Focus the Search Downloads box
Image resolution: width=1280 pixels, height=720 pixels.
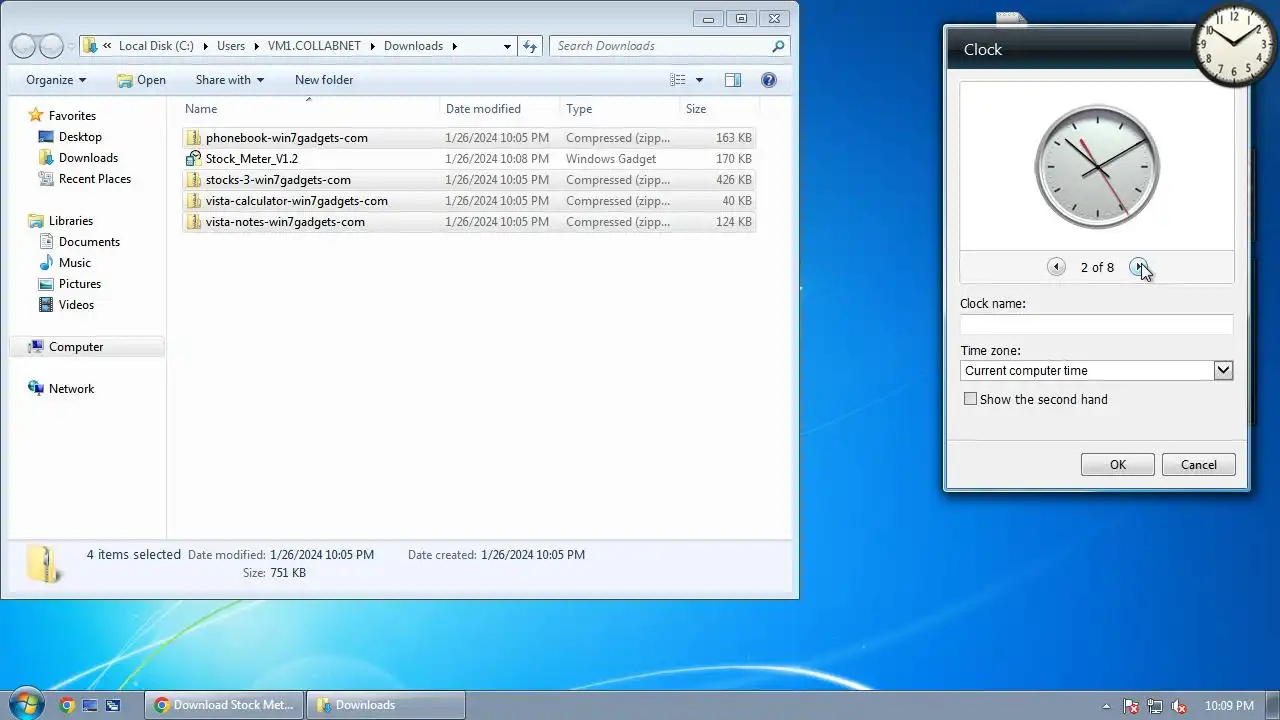click(x=661, y=46)
